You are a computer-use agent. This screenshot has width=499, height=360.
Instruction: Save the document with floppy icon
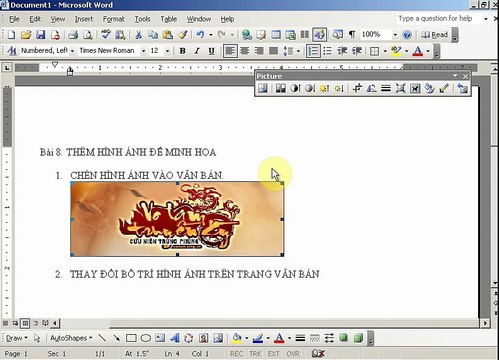coord(41,35)
